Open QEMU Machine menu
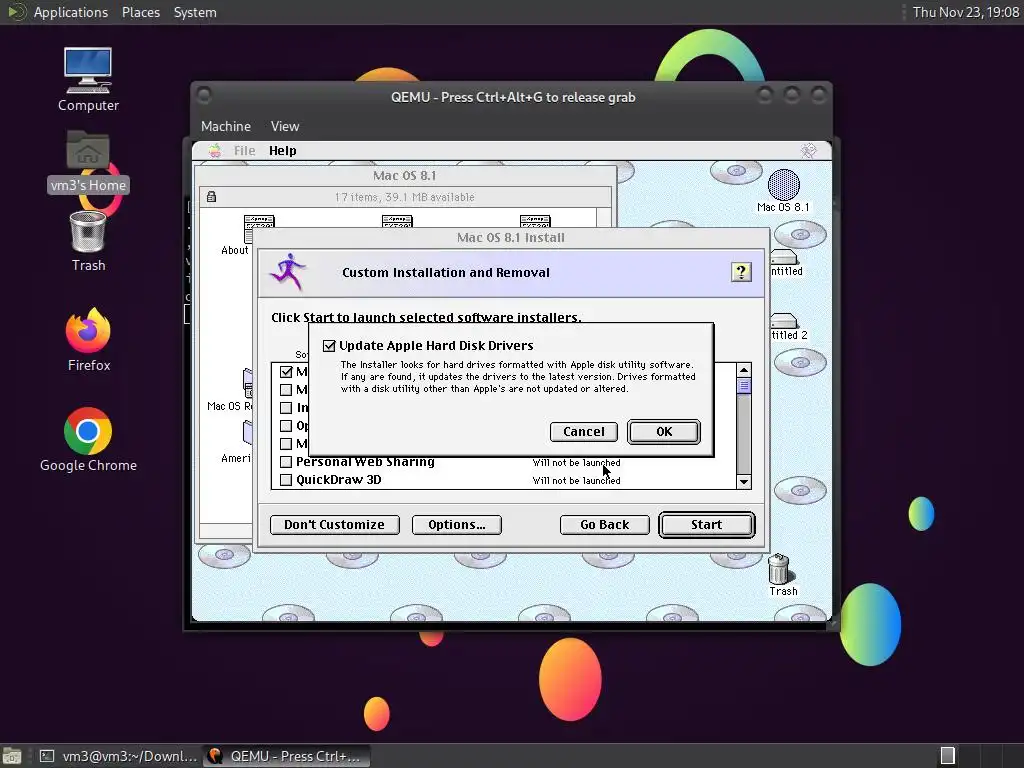 tap(226, 126)
